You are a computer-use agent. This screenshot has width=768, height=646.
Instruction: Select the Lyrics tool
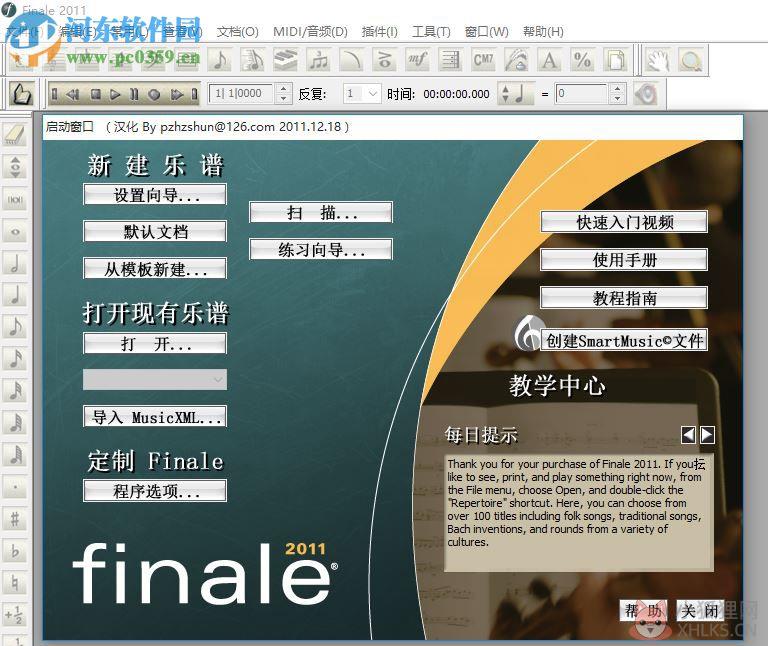point(516,60)
